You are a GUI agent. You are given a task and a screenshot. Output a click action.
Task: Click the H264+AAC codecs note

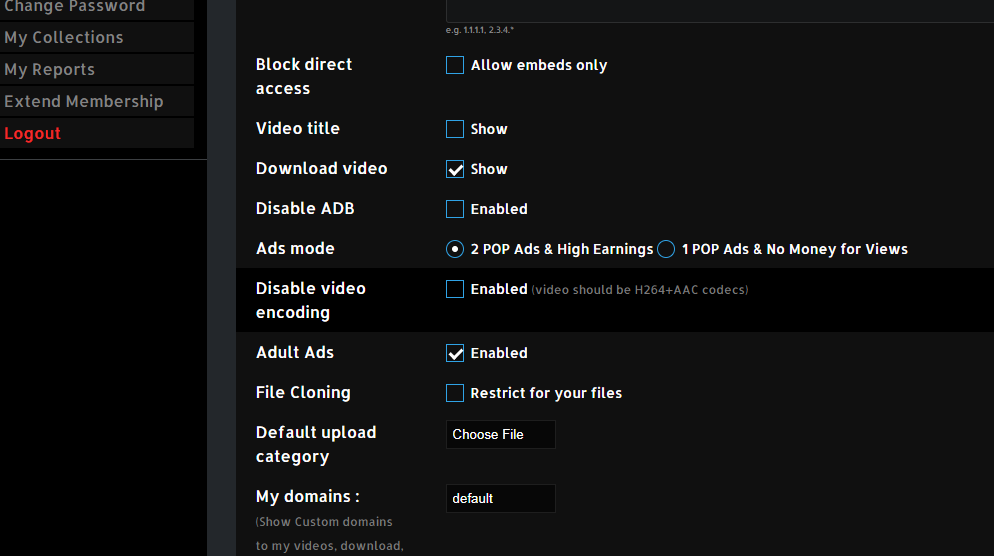click(x=640, y=290)
